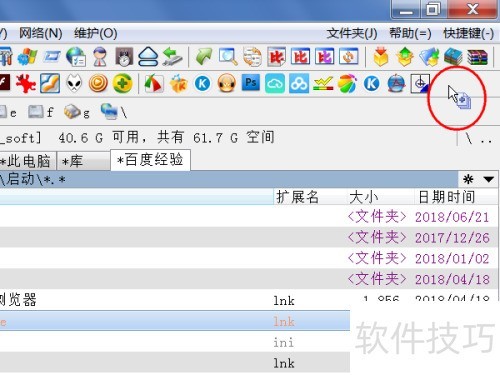Launch the colorful ball browser icon
Screen dimensions: 500x375
click(x=347, y=83)
